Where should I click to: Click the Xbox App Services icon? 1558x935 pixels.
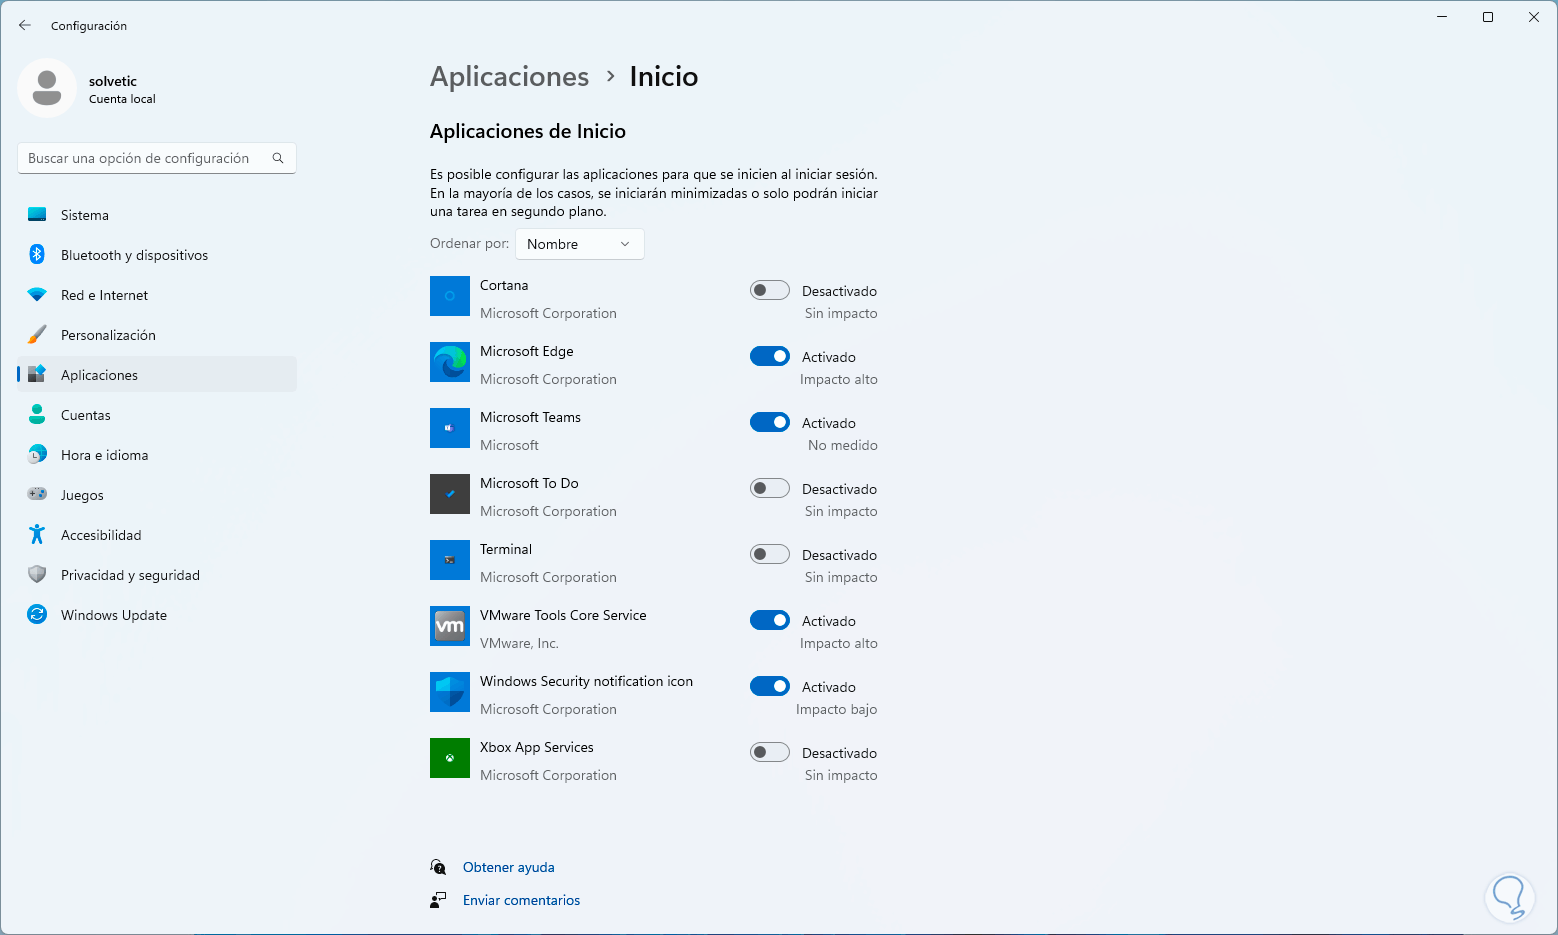coord(450,758)
